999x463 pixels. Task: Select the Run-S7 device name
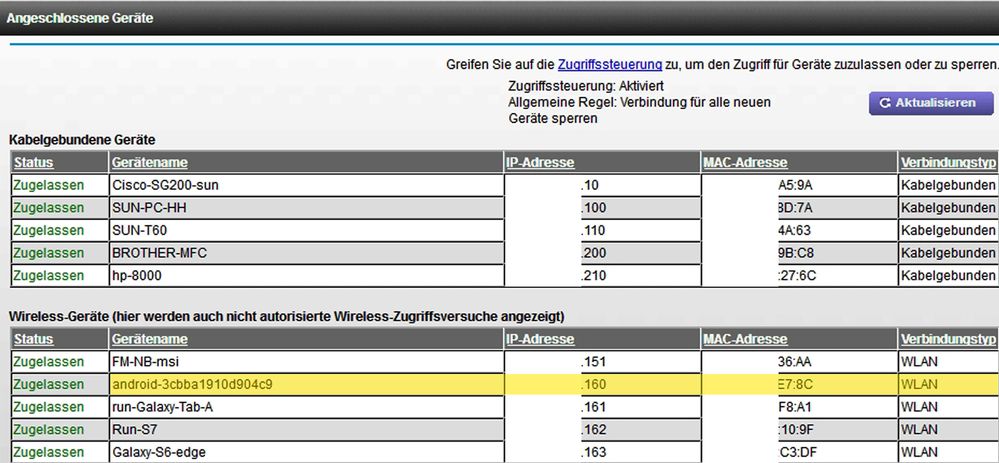pos(133,429)
